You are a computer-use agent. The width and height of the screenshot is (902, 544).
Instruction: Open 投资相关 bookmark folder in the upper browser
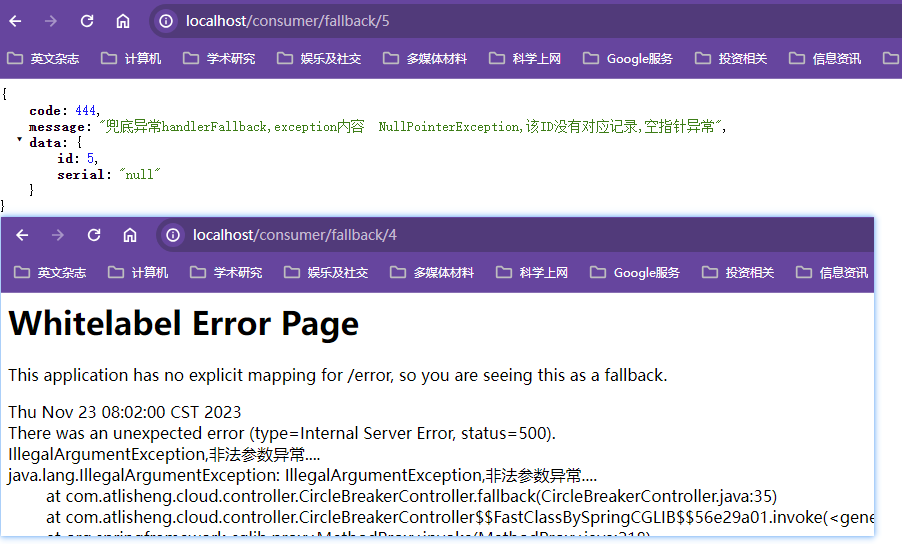pos(731,59)
